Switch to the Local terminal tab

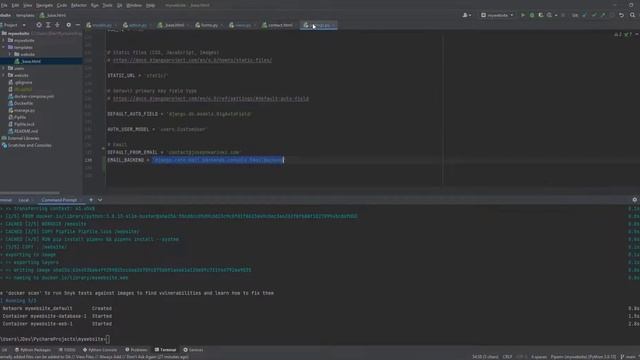tap(24, 200)
